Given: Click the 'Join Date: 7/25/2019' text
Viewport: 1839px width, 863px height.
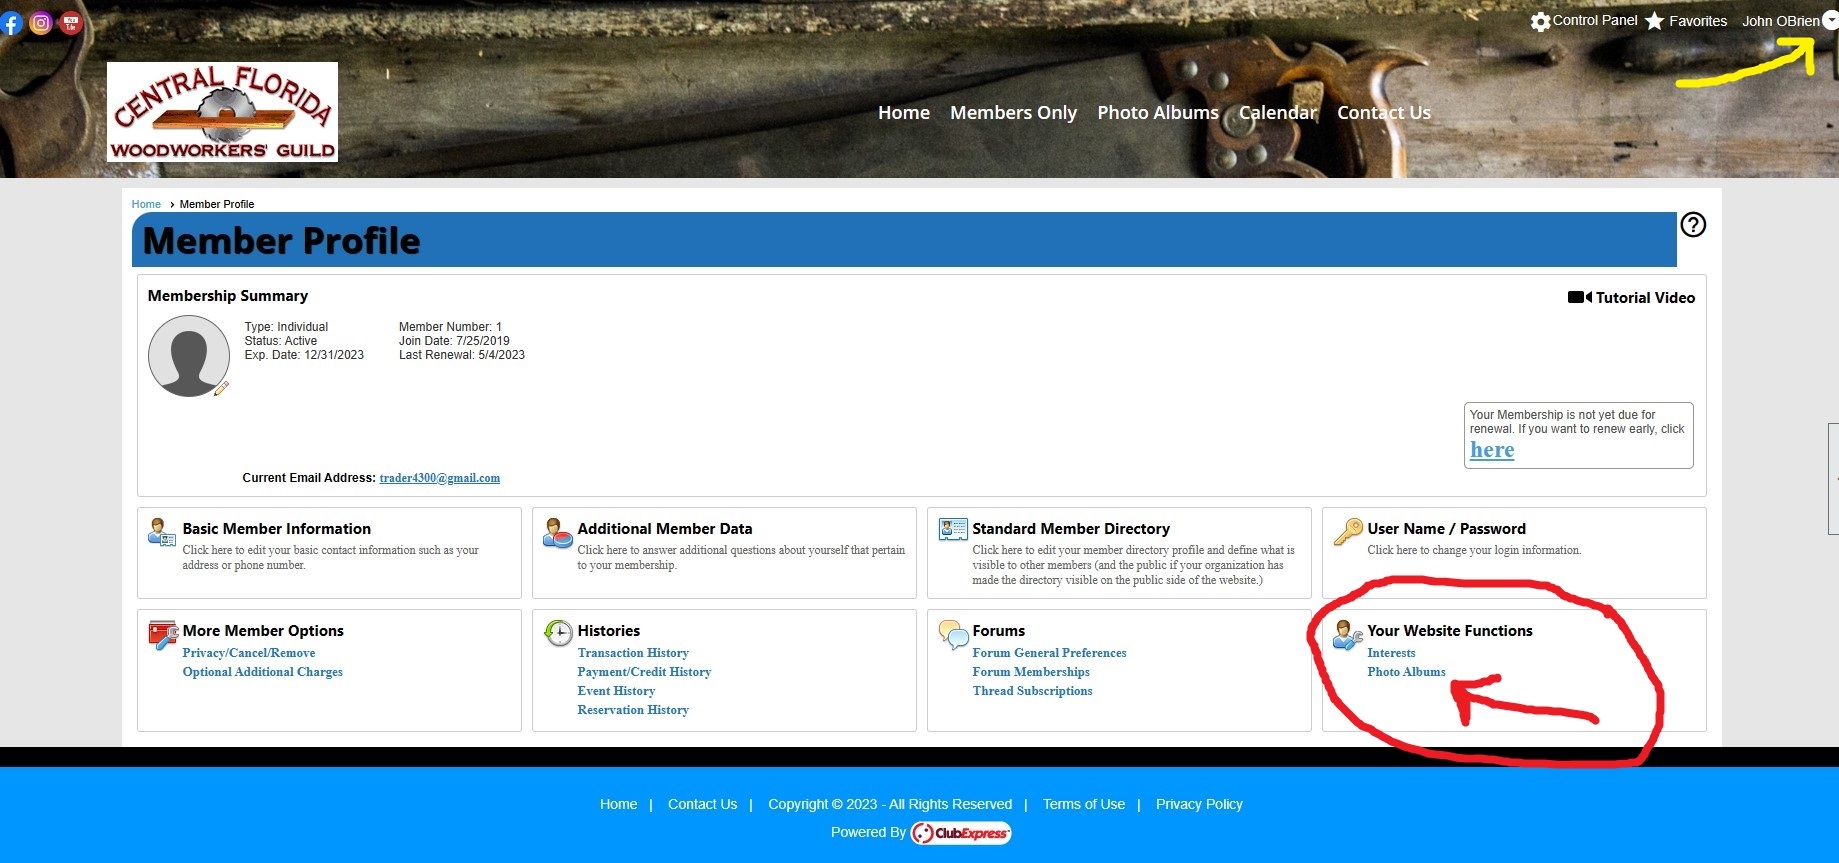Looking at the screenshot, I should [x=454, y=341].
